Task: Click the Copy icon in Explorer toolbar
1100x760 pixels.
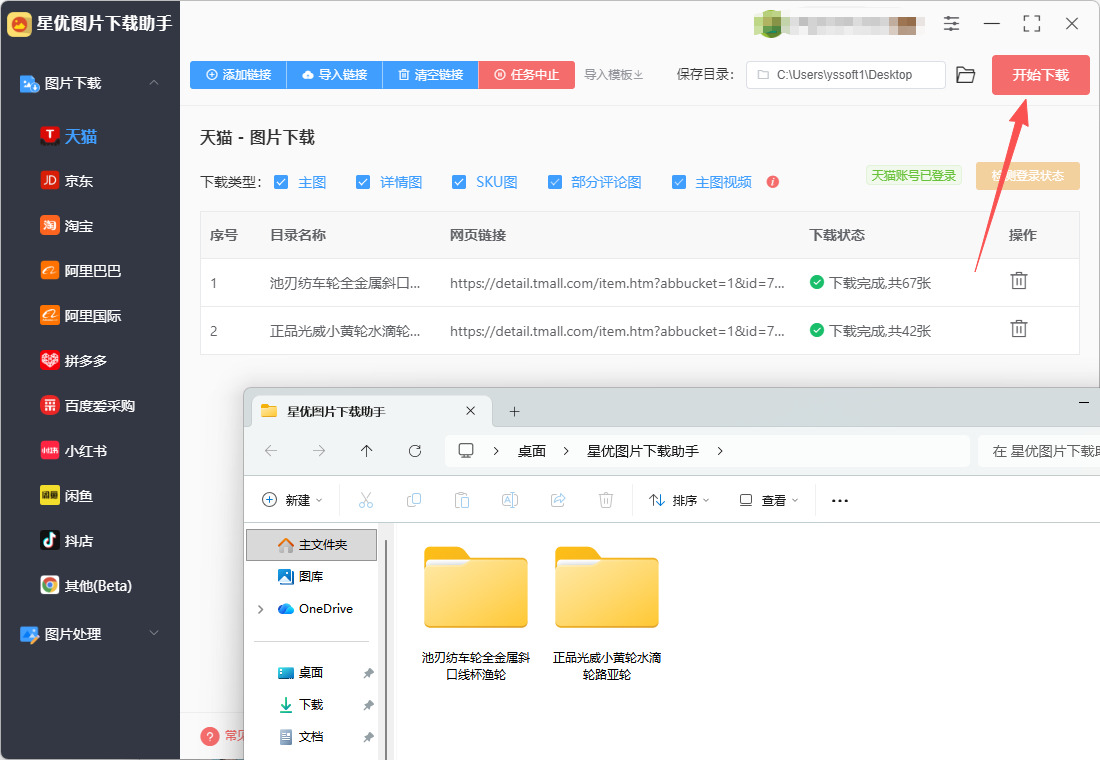Action: pos(414,500)
